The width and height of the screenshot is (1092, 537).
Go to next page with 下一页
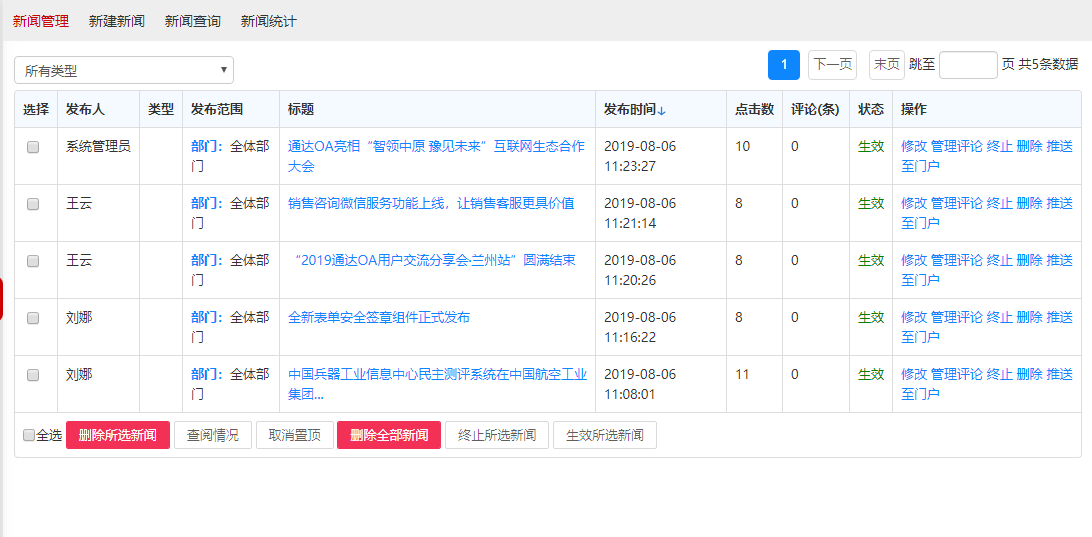832,65
